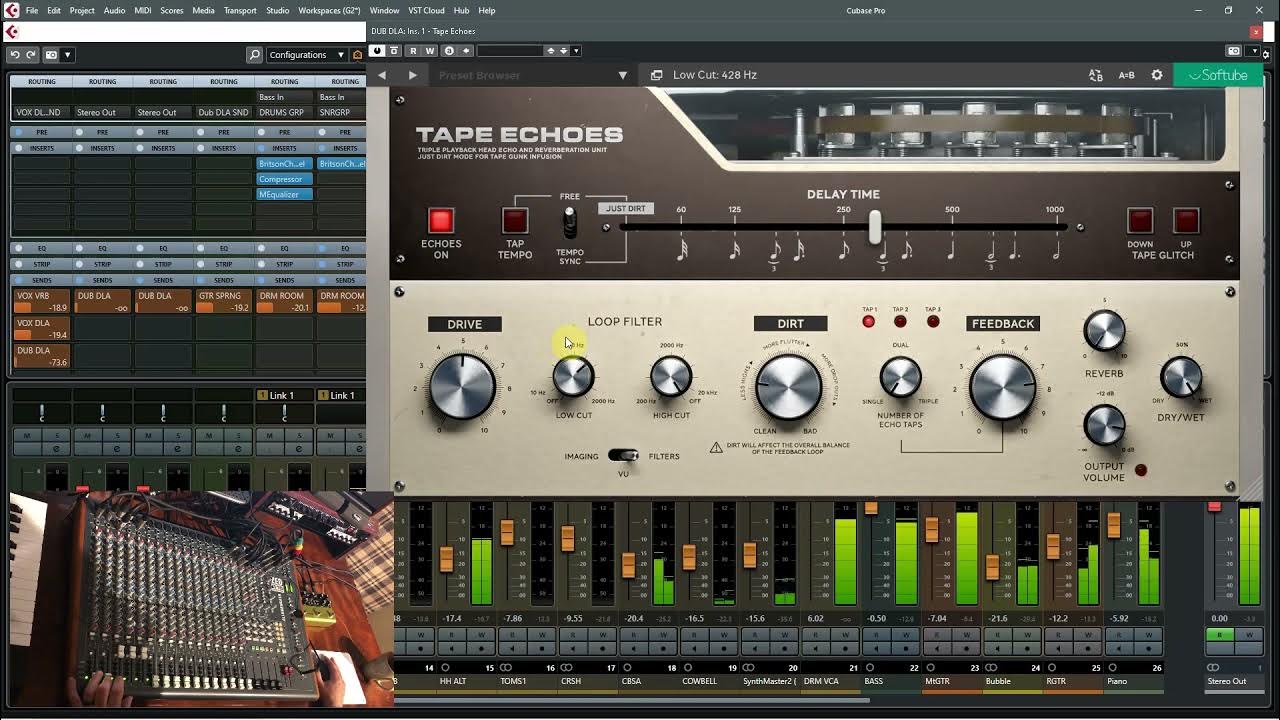The height and width of the screenshot is (720, 1280).
Task: Open dropdown next to plug-in window camera
Action: [x=1254, y=50]
